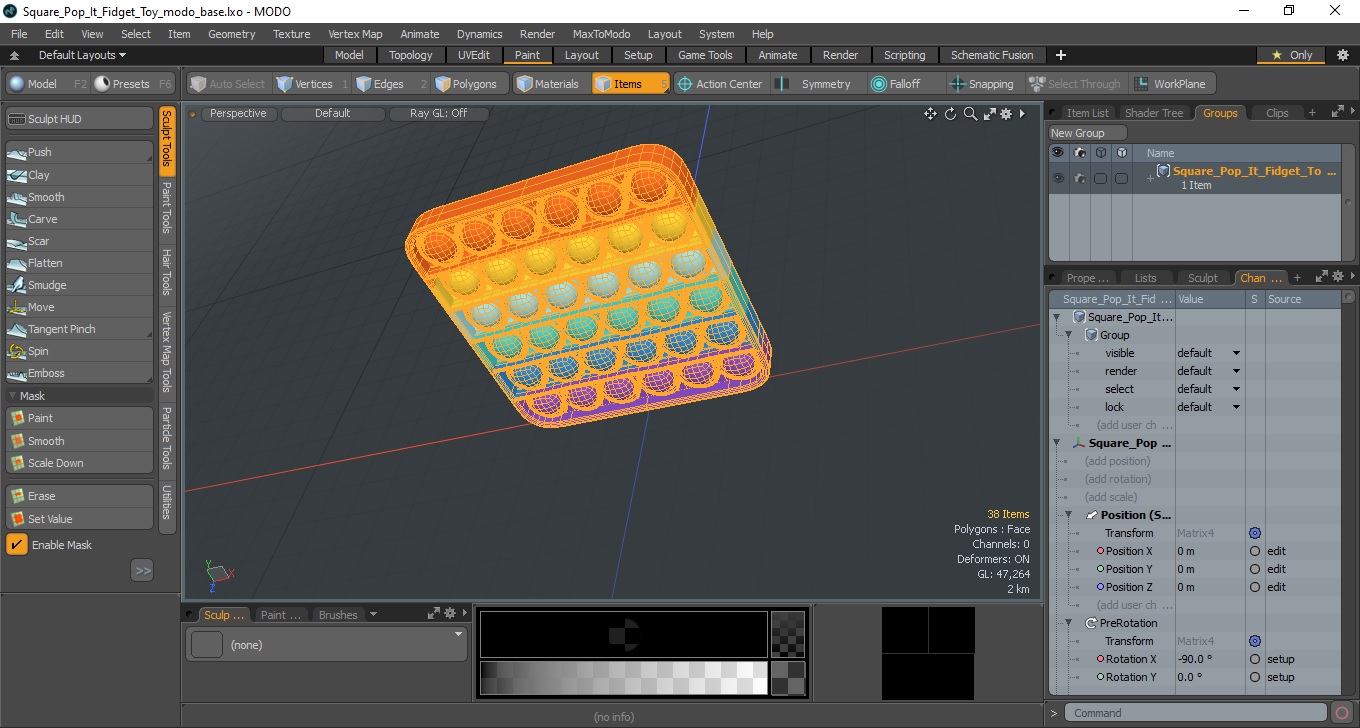Viewport: 1360px width, 728px height.
Task: Choose the Spin tool
Action: (x=80, y=351)
